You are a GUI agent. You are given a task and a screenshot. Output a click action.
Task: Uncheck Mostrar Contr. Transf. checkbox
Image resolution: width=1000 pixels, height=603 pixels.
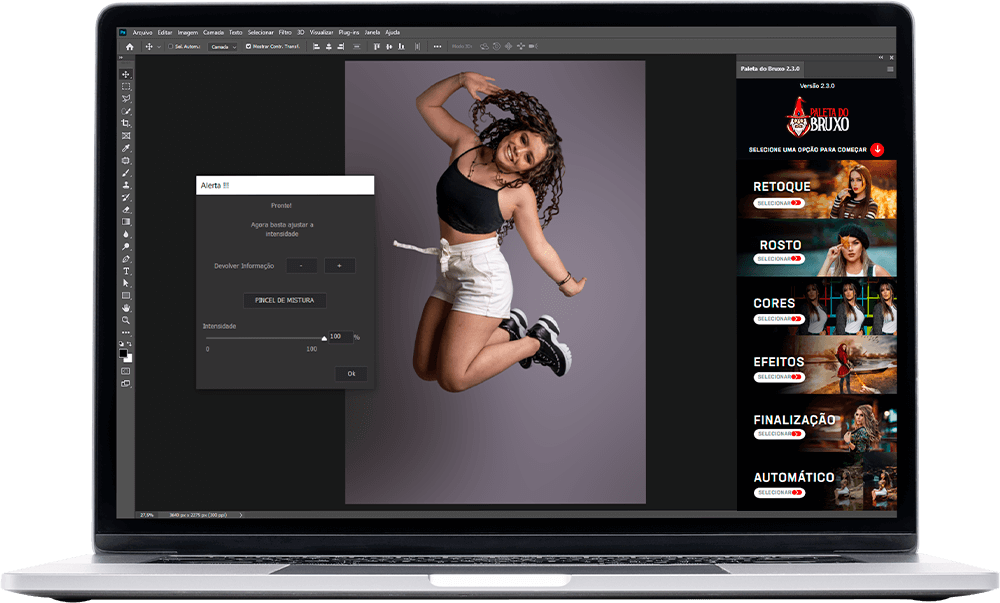coord(249,46)
